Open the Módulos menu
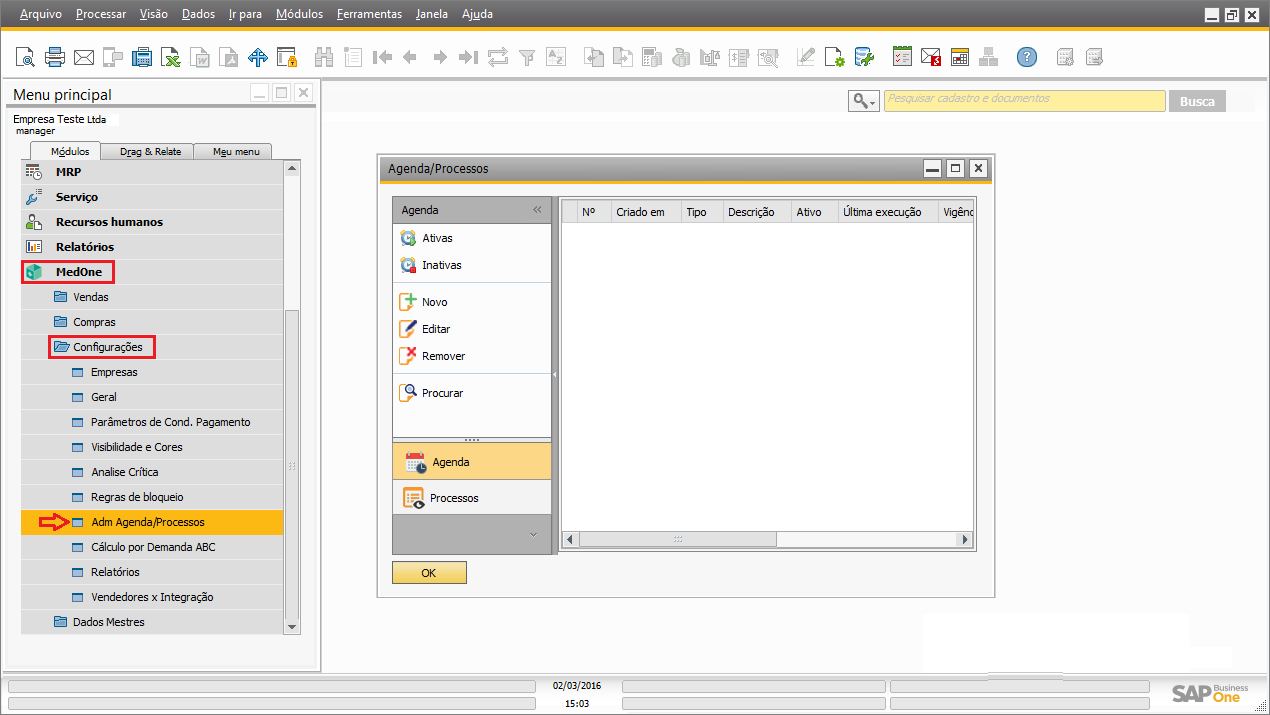Screen dimensions: 1270x715 click(300, 14)
